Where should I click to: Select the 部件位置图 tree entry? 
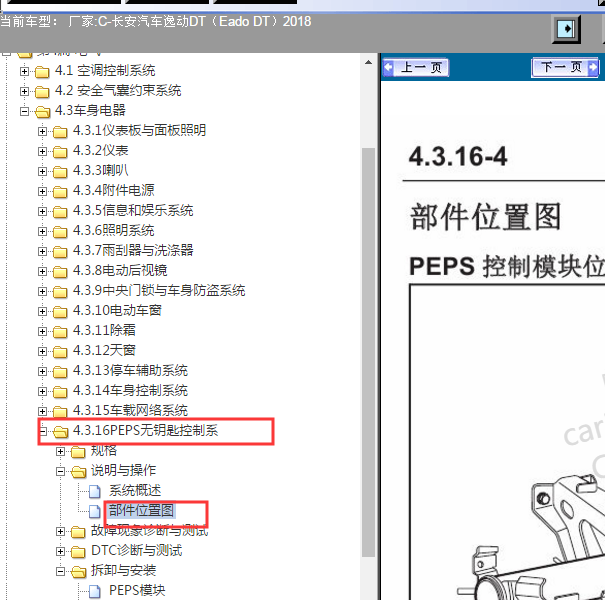pos(141,510)
